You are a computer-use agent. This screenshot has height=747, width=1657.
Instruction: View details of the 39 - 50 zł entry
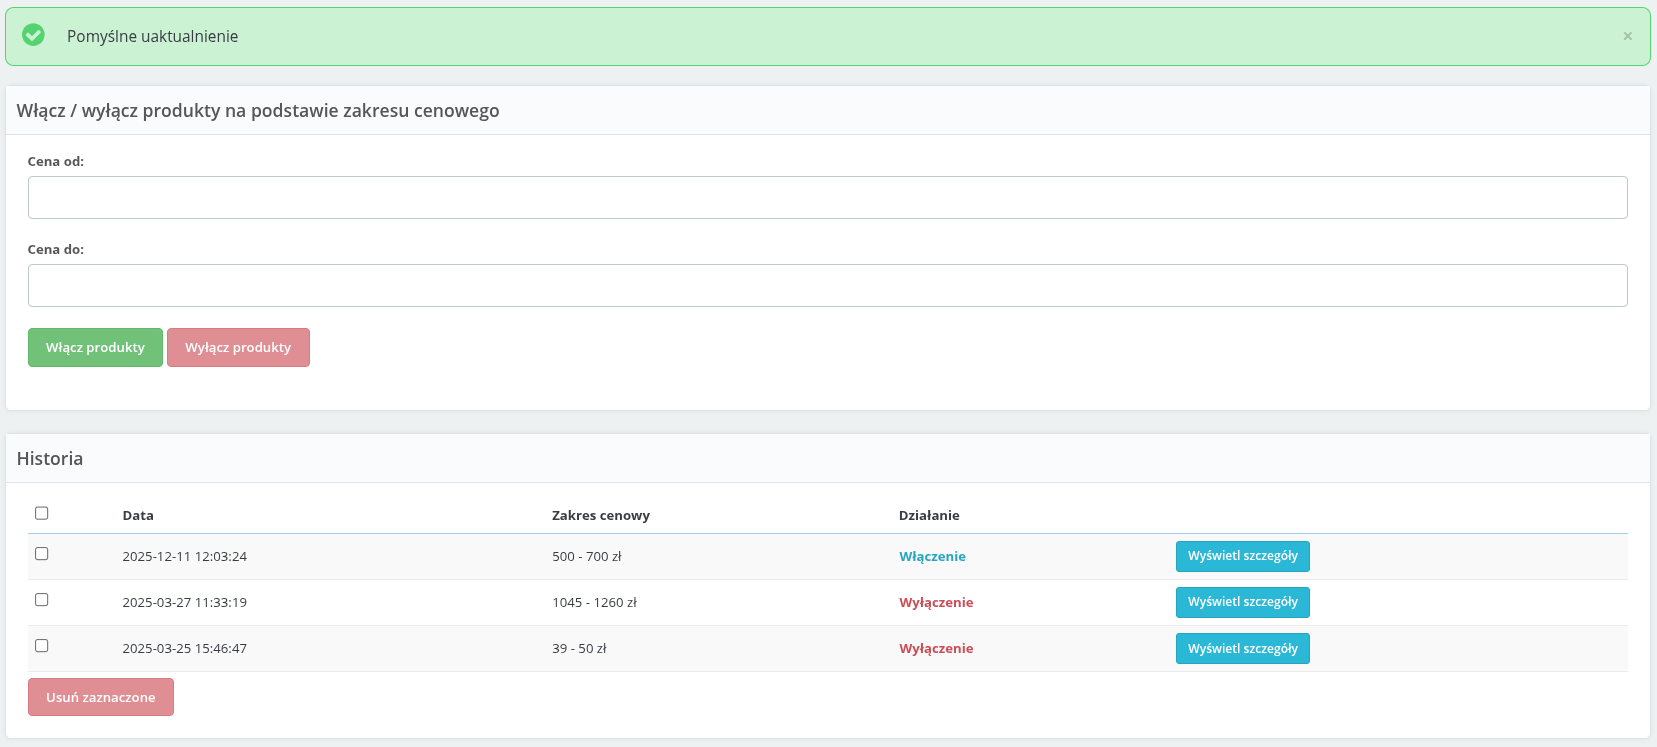1242,649
